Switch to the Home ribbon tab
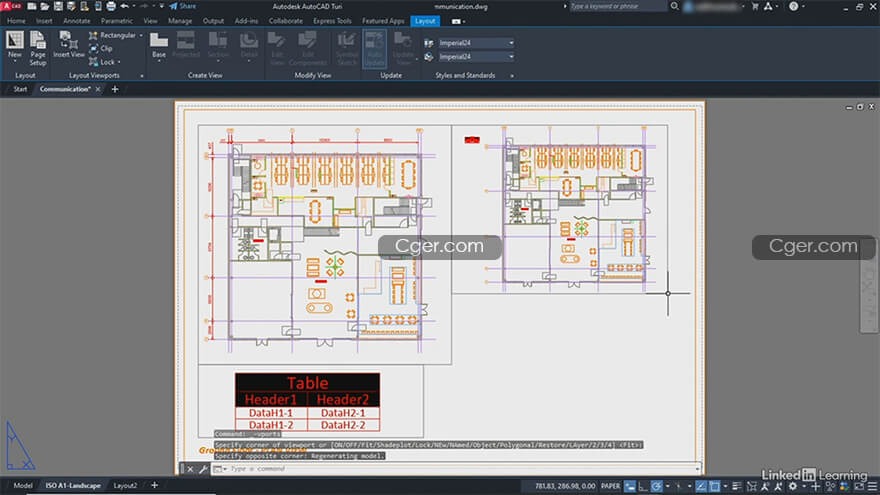This screenshot has height=495, width=880. (x=16, y=21)
